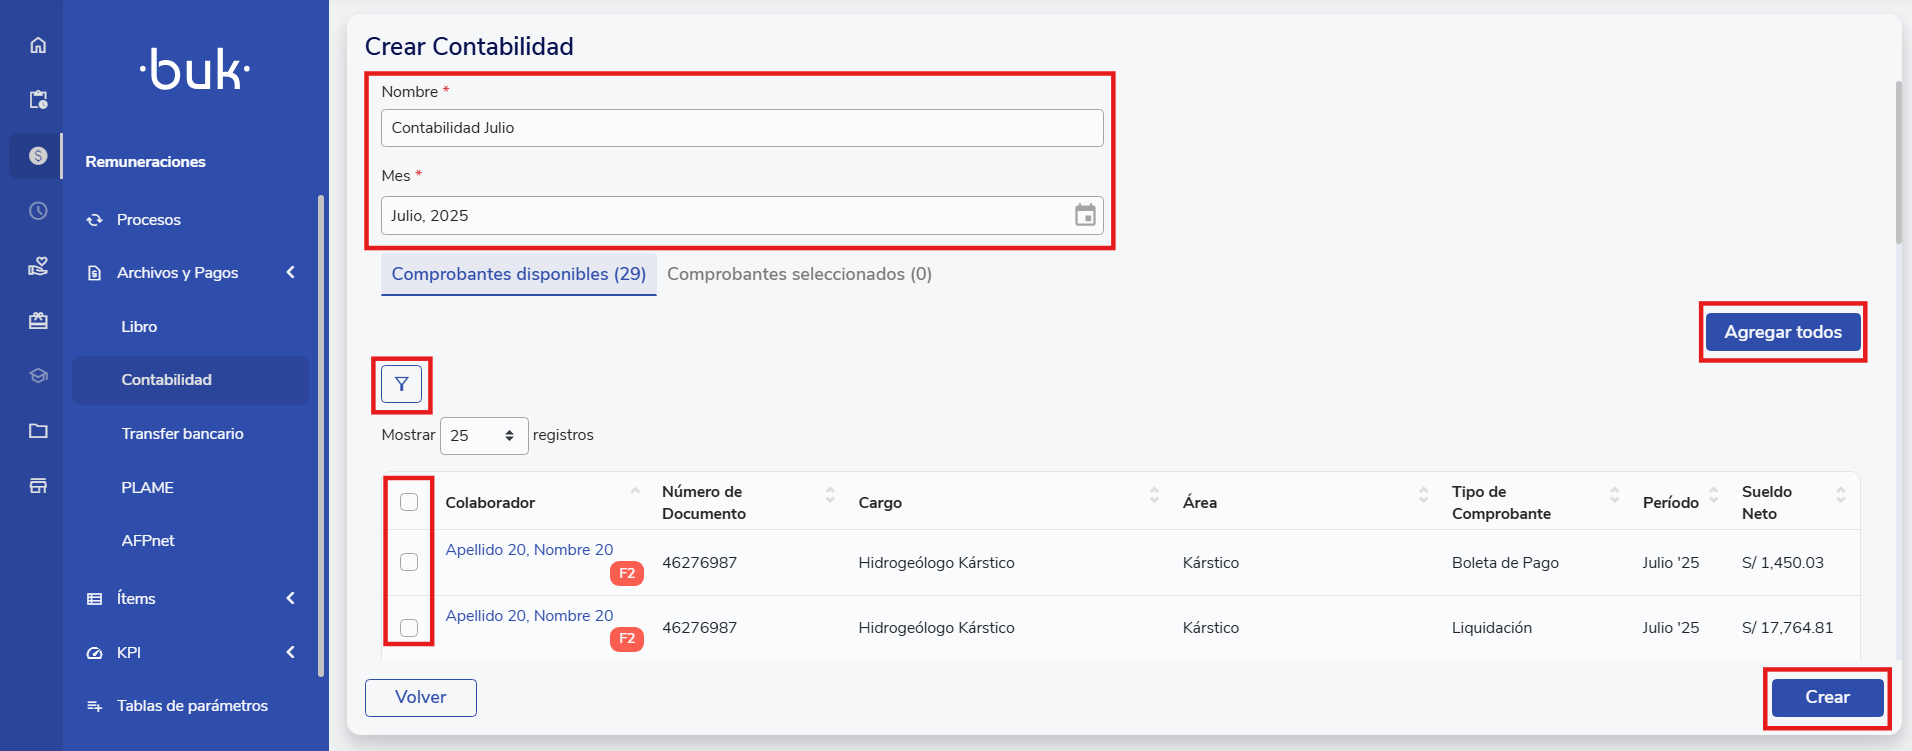Click the home icon in left rail
1912x751 pixels.
[38, 45]
